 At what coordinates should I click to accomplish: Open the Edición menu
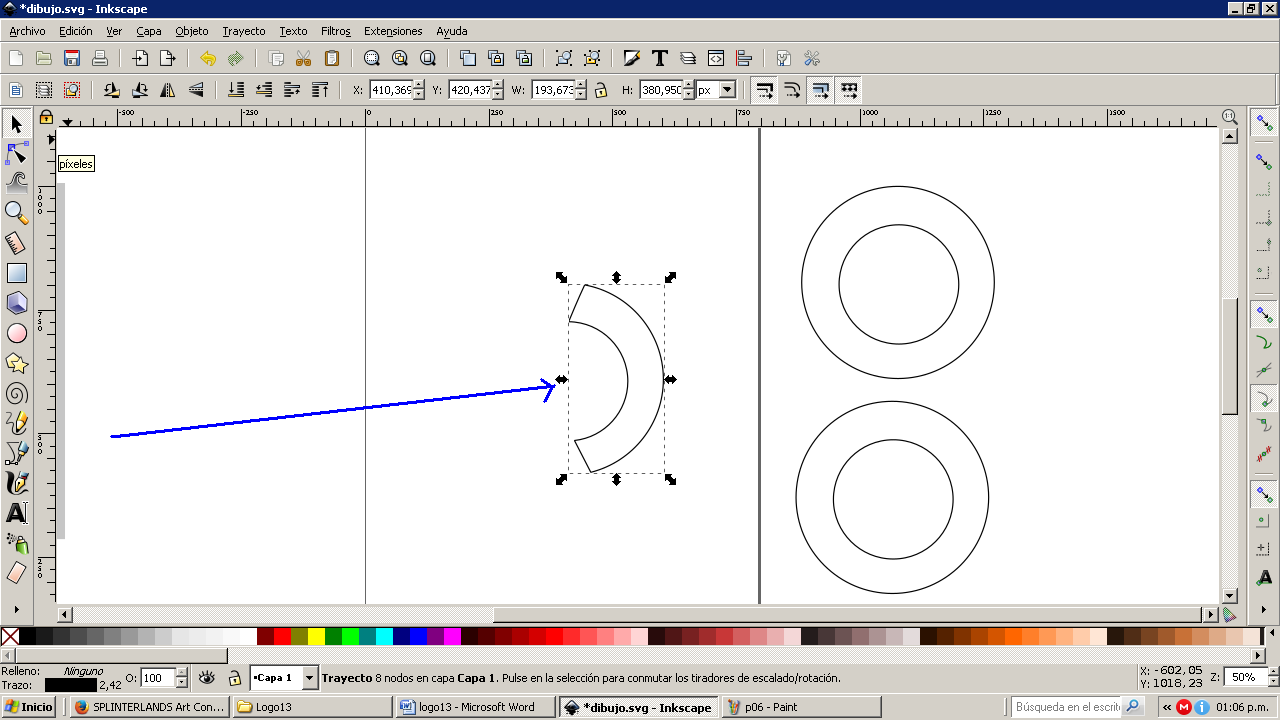tap(76, 31)
